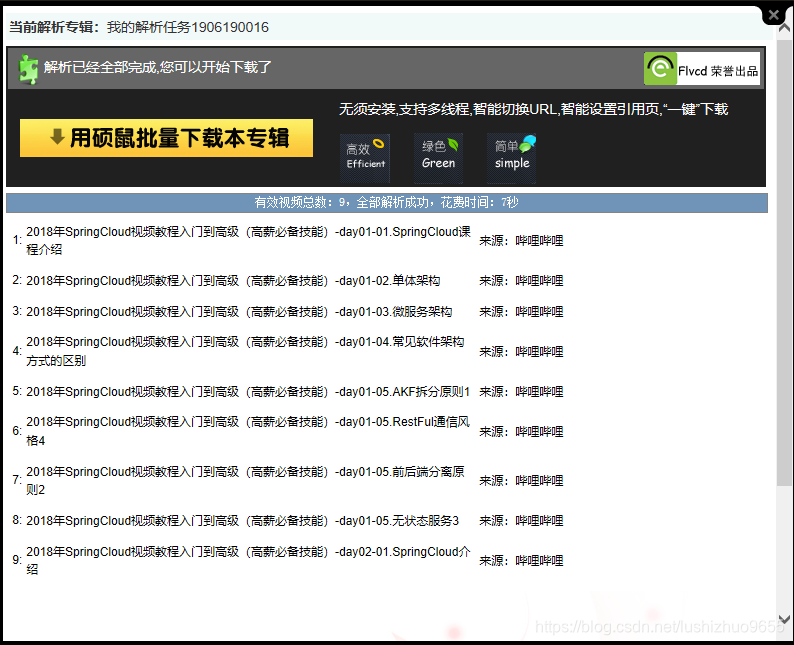Click the 解析已经全部完成 status message
The image size is (794, 645).
pyautogui.click(x=157, y=67)
